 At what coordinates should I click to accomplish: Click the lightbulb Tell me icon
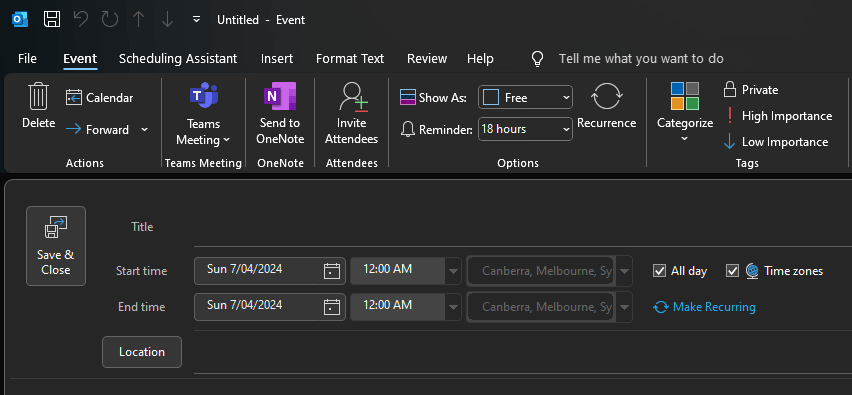pos(537,59)
